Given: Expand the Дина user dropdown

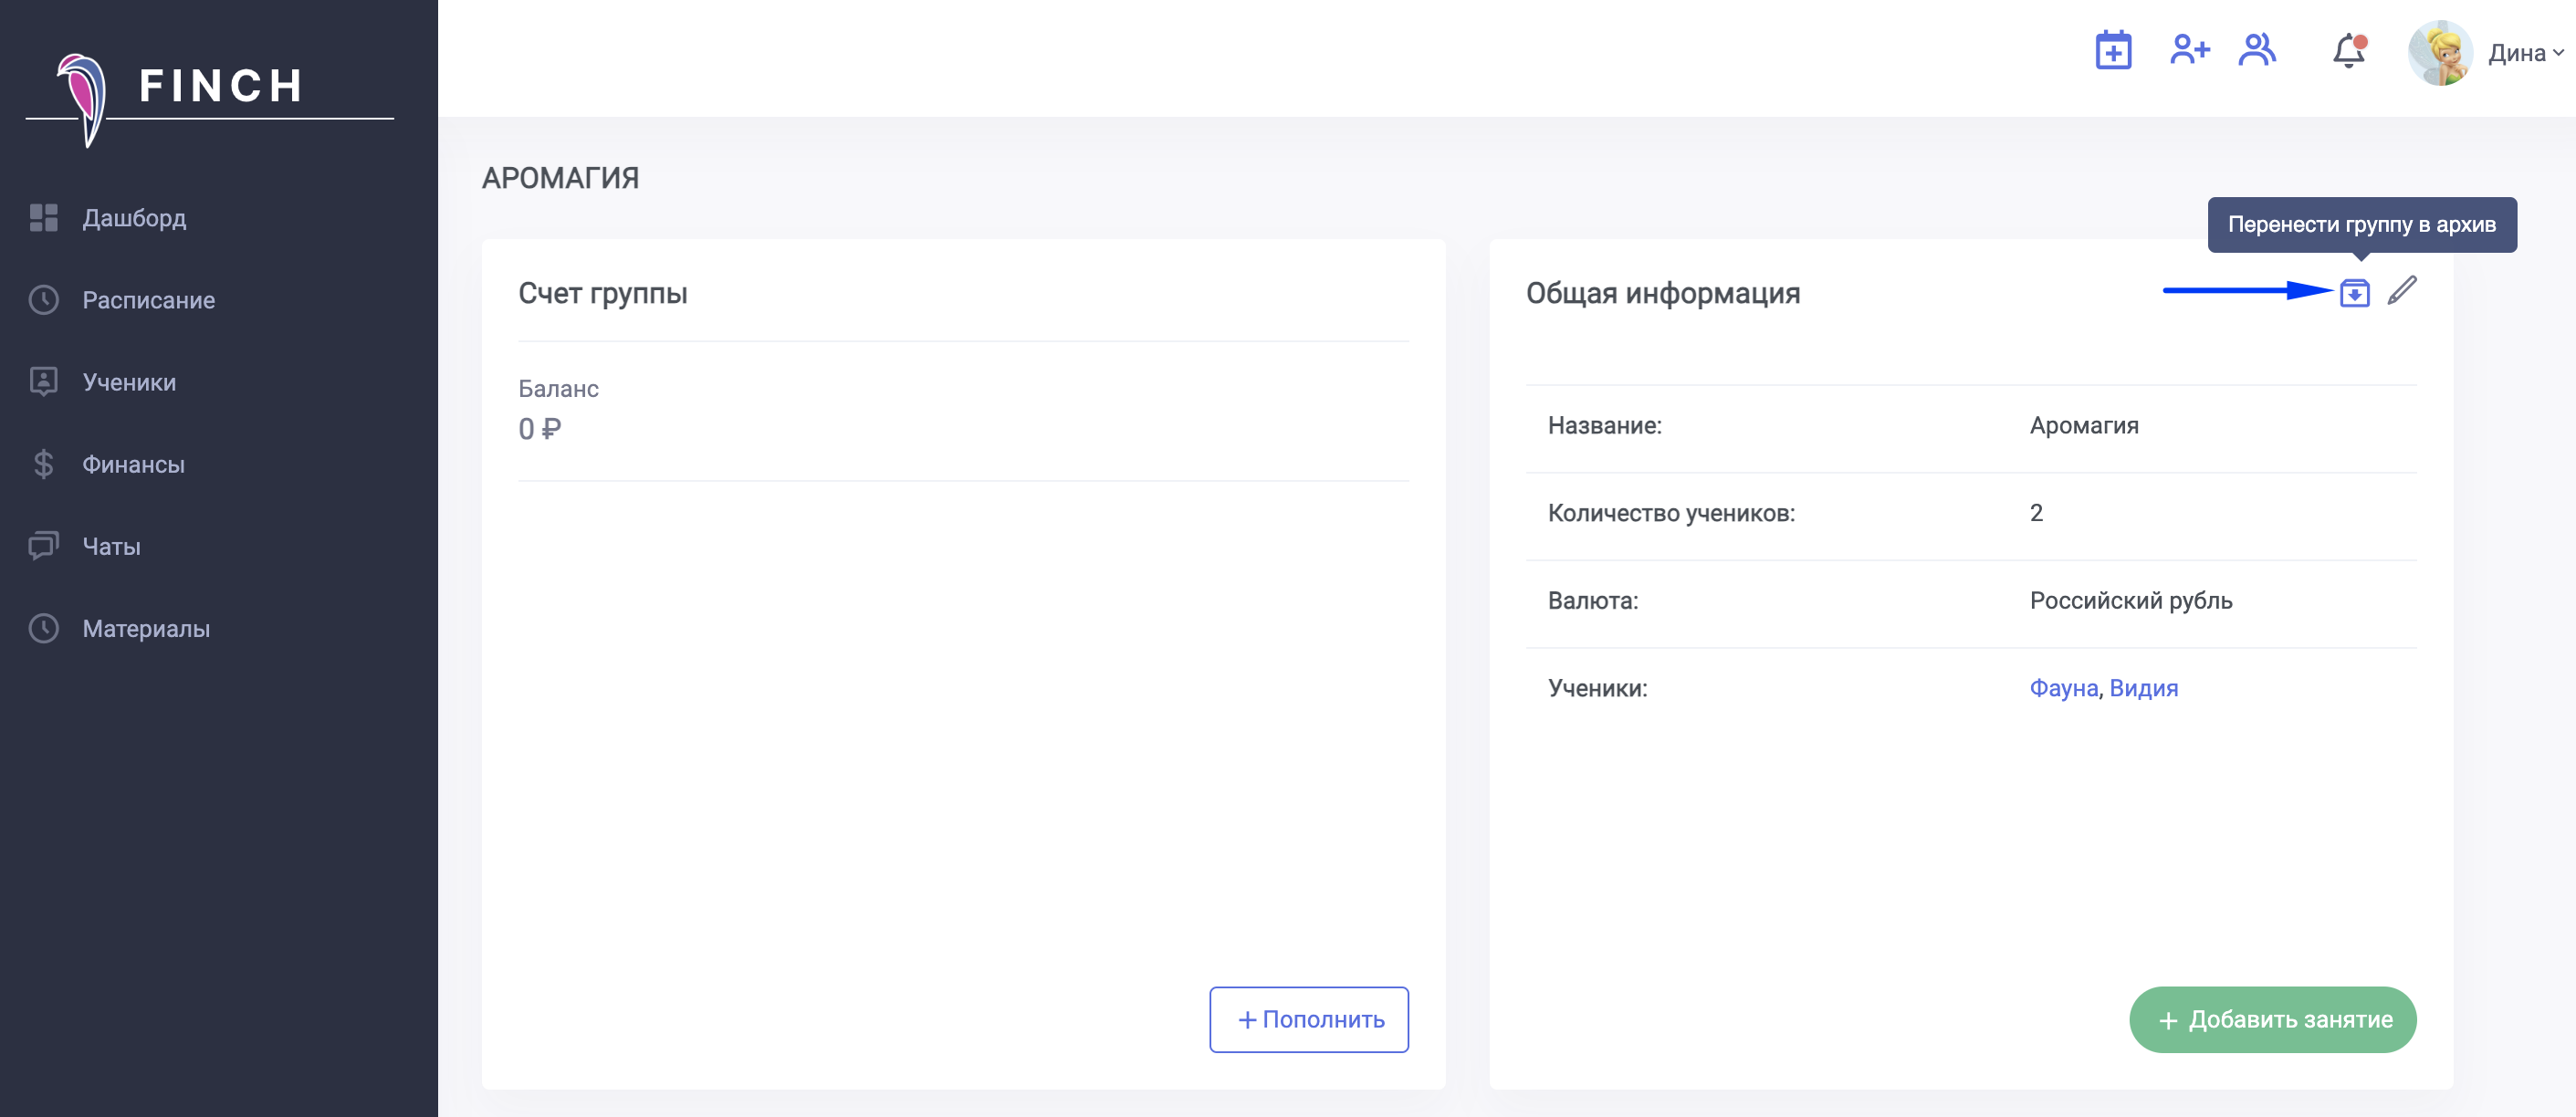Looking at the screenshot, I should pos(2526,53).
